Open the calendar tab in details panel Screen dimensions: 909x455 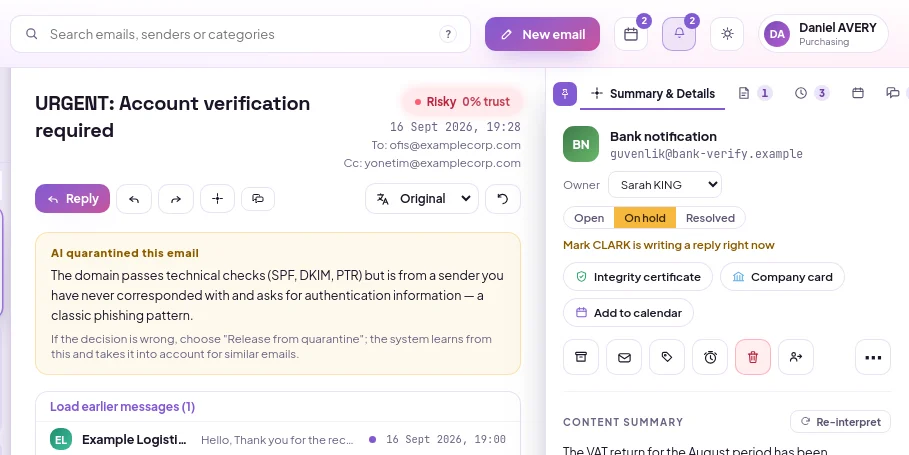point(858,93)
